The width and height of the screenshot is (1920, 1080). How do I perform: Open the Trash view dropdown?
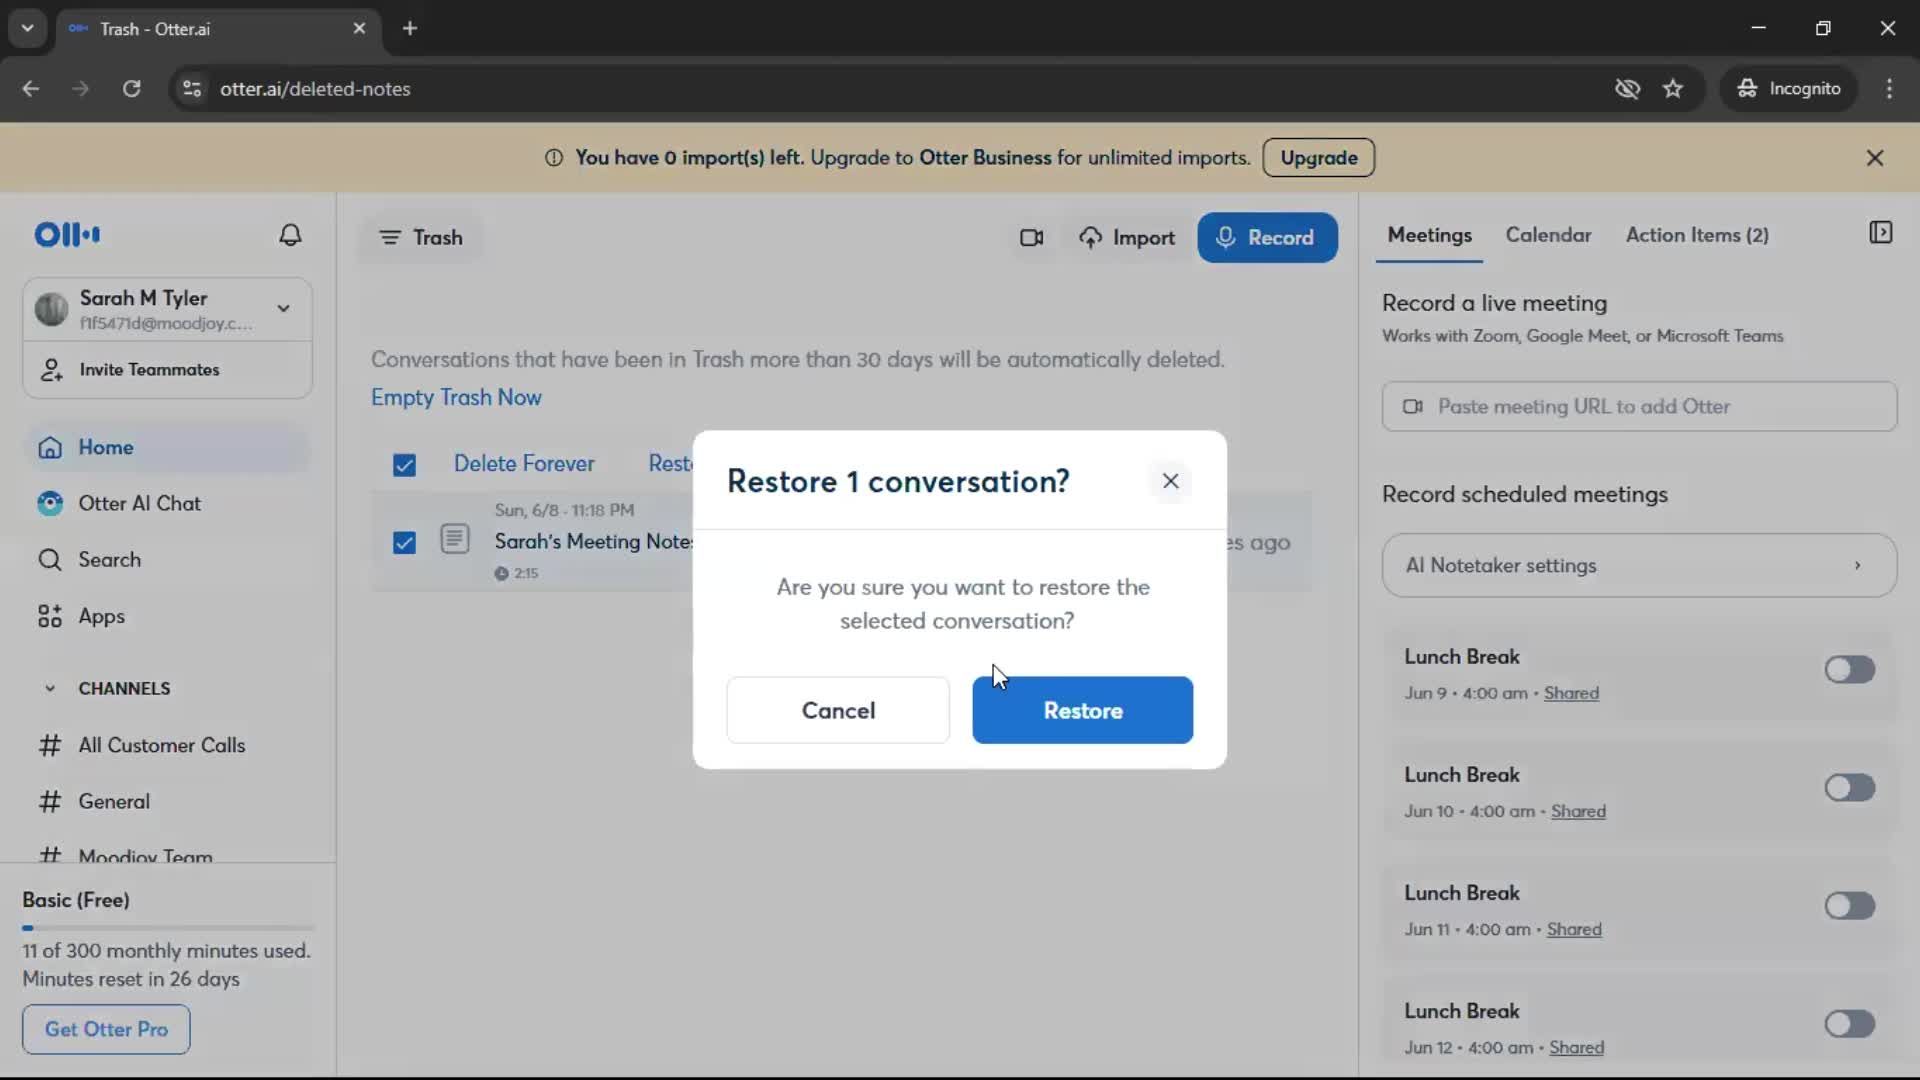click(x=421, y=238)
